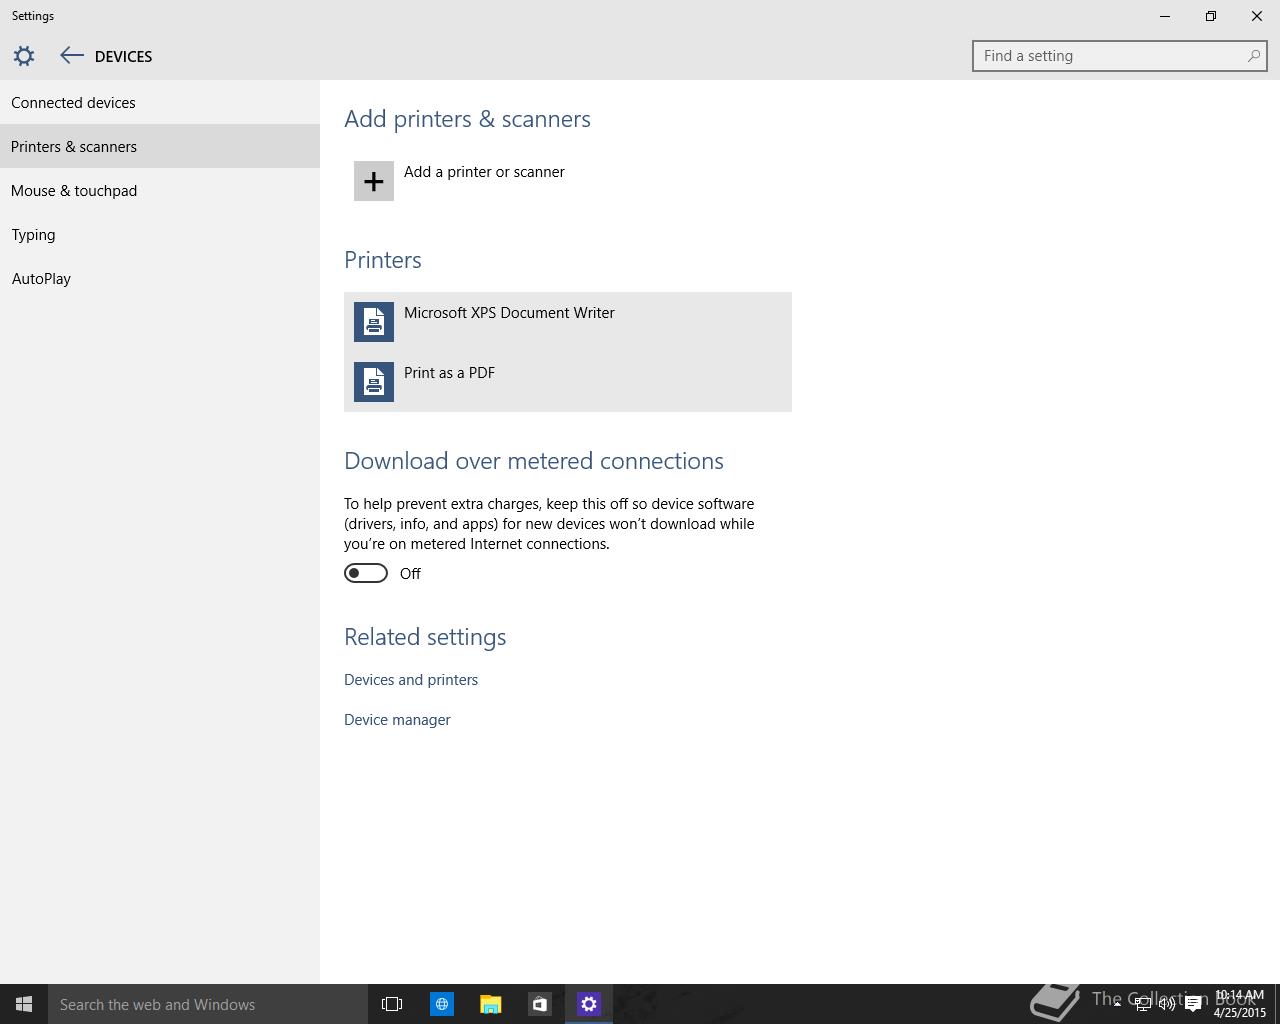Click the magnifier icon in Find a setting
The height and width of the screenshot is (1024, 1280).
pyautogui.click(x=1253, y=56)
